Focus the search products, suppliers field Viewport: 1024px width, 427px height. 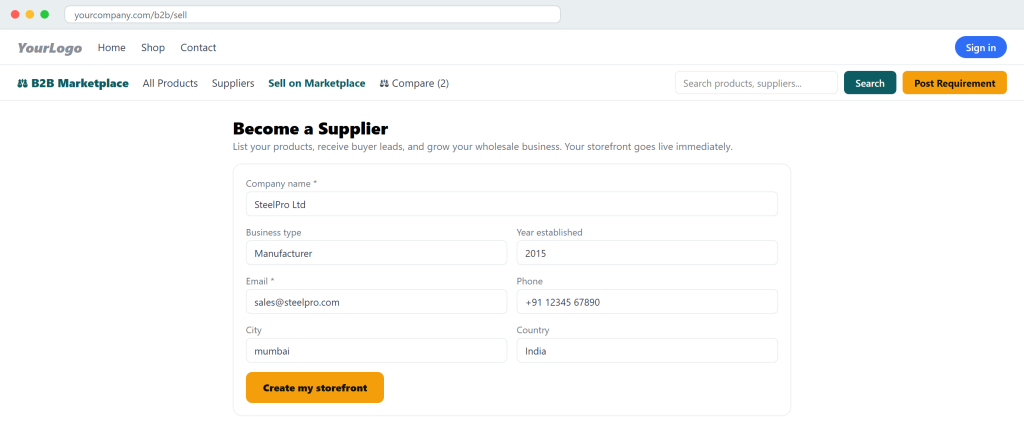click(x=756, y=83)
